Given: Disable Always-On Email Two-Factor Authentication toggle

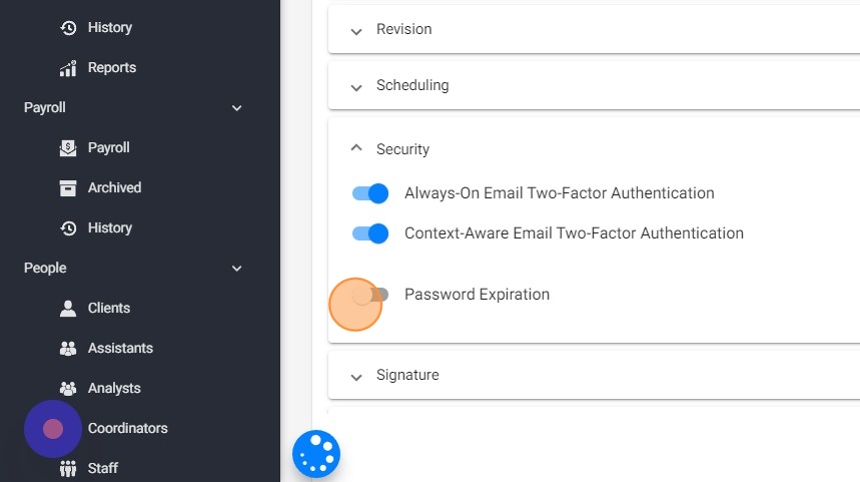Looking at the screenshot, I should 370,193.
